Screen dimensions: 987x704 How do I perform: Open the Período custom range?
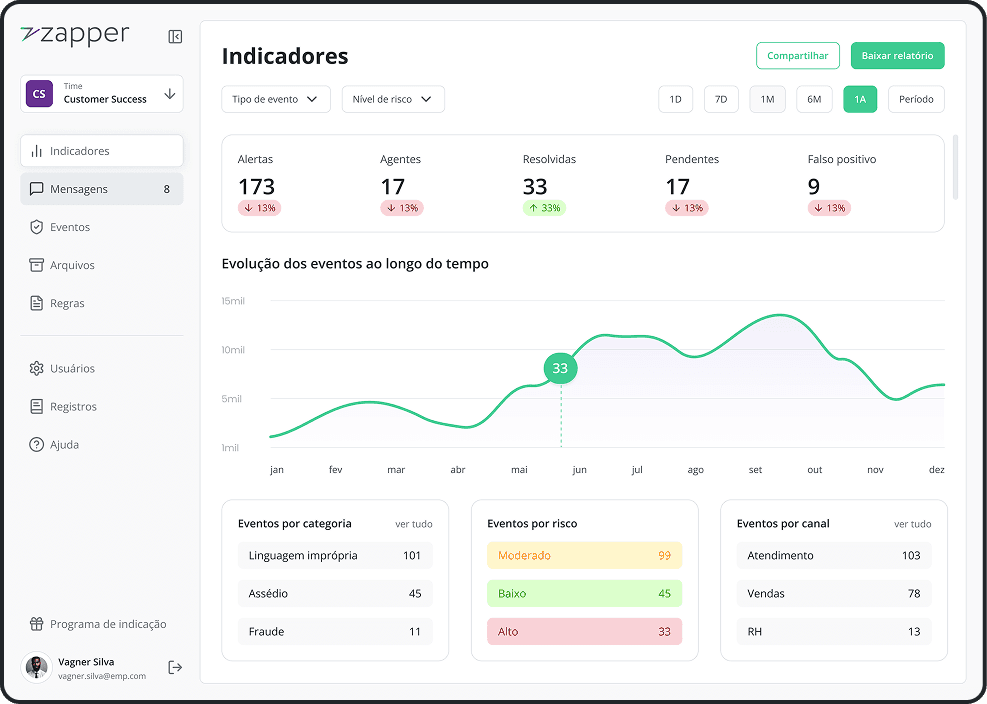pyautogui.click(x=916, y=99)
